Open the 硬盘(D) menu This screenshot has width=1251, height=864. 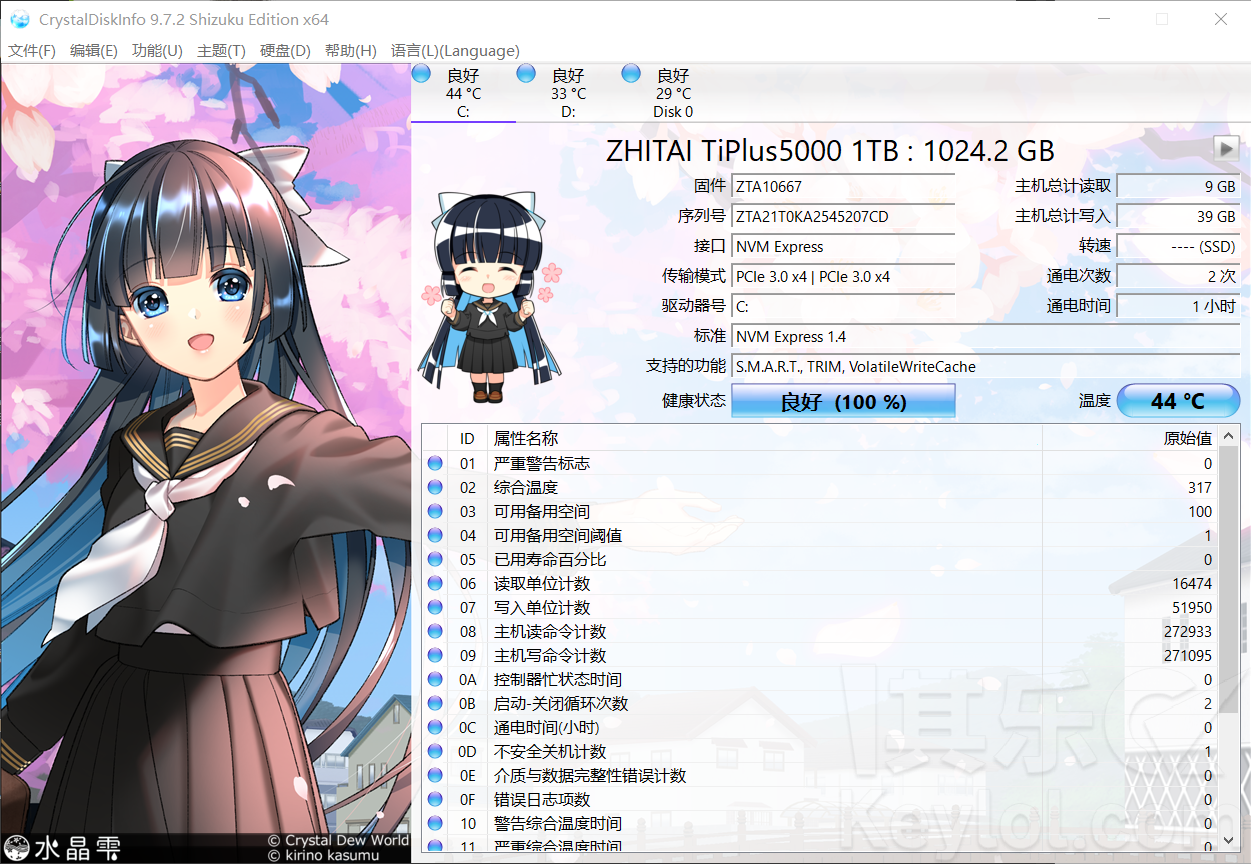pos(285,51)
